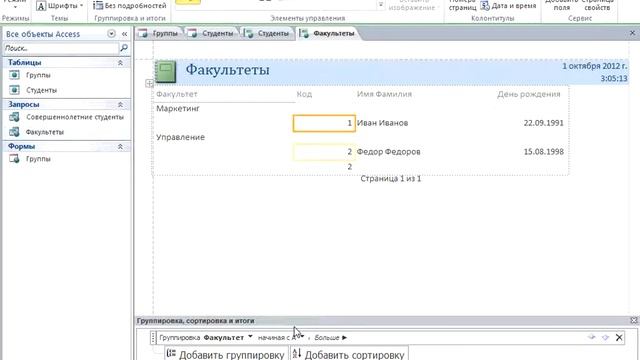The width and height of the screenshot is (640, 360).
Task: Close the Группировка, сортировка и итоги pane
Action: [633, 321]
